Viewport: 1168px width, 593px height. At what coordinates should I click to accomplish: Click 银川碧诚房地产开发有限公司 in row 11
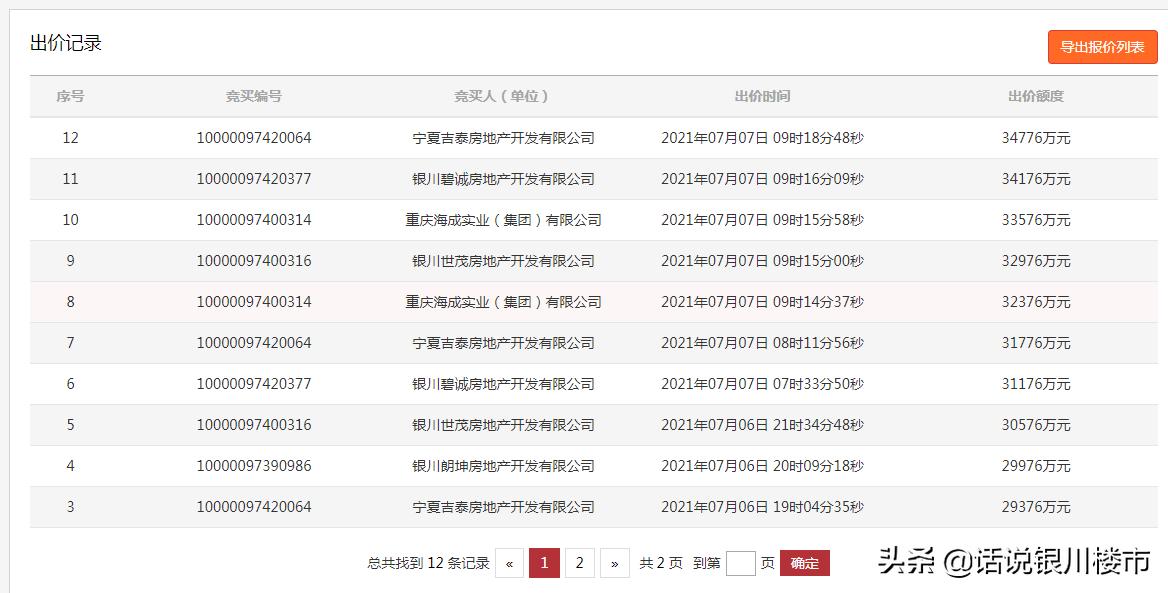tap(504, 179)
